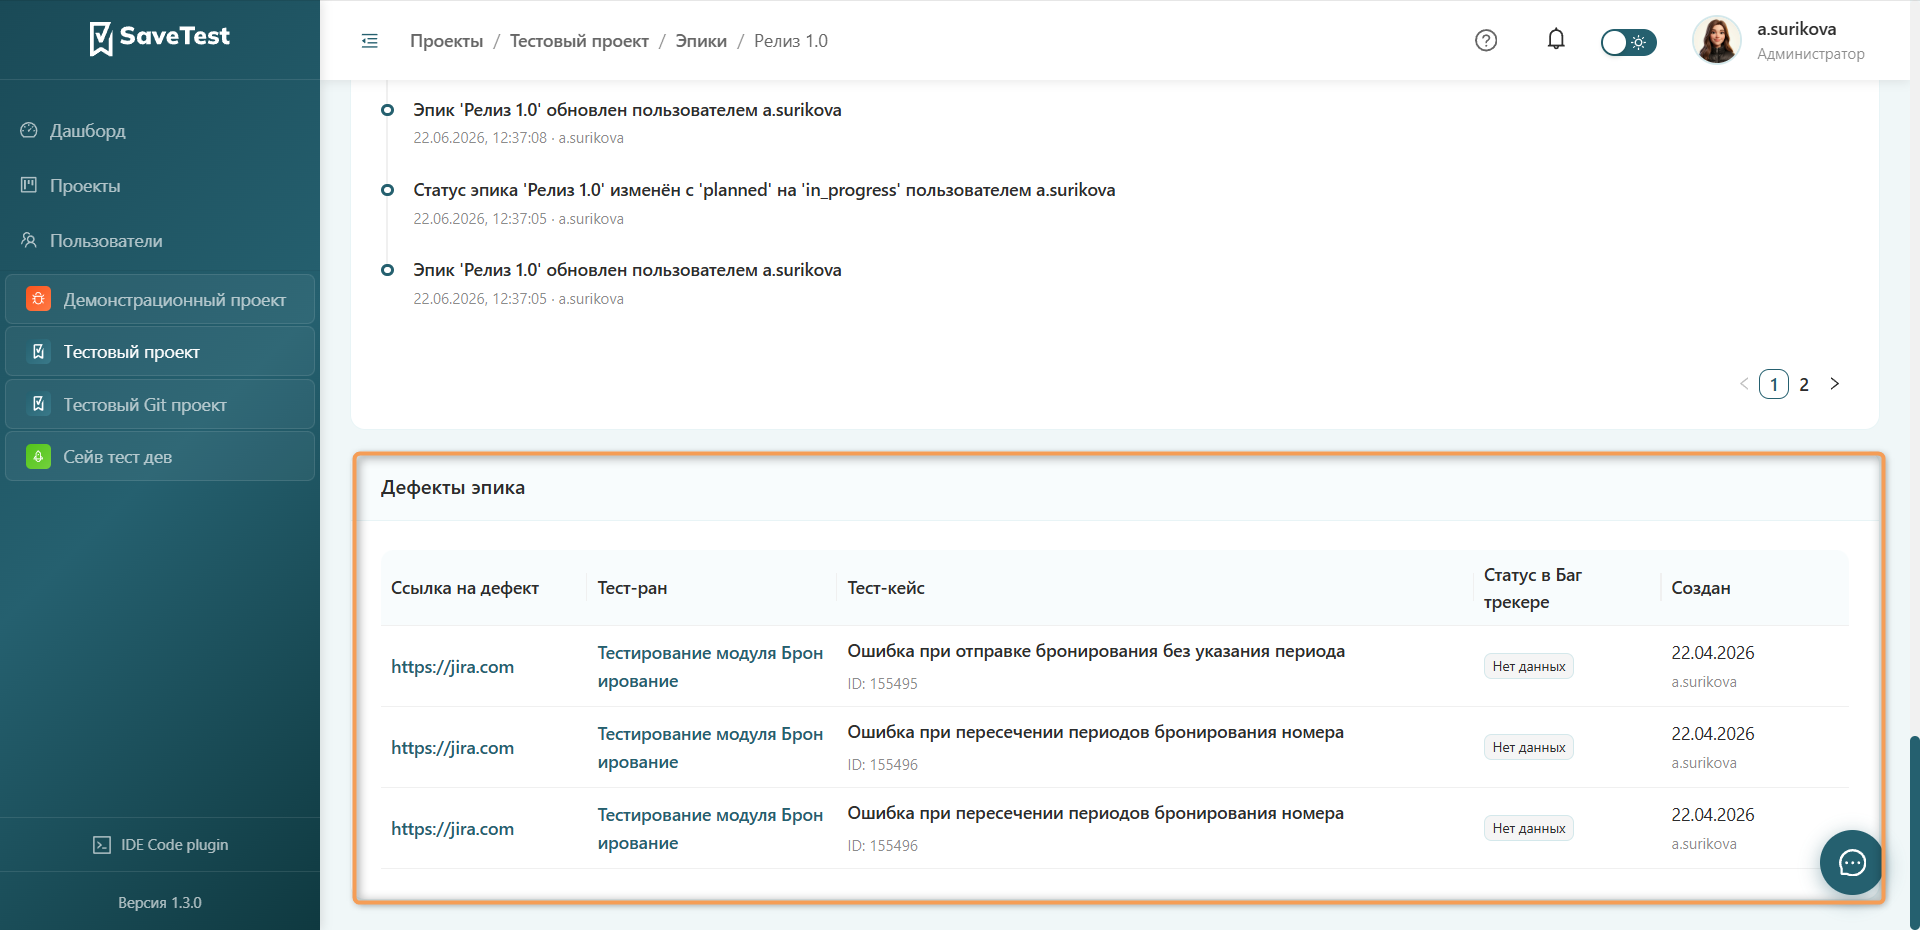Image resolution: width=1920 pixels, height=930 pixels.
Task: Click green Сейв тест дев icon
Action: click(x=38, y=457)
